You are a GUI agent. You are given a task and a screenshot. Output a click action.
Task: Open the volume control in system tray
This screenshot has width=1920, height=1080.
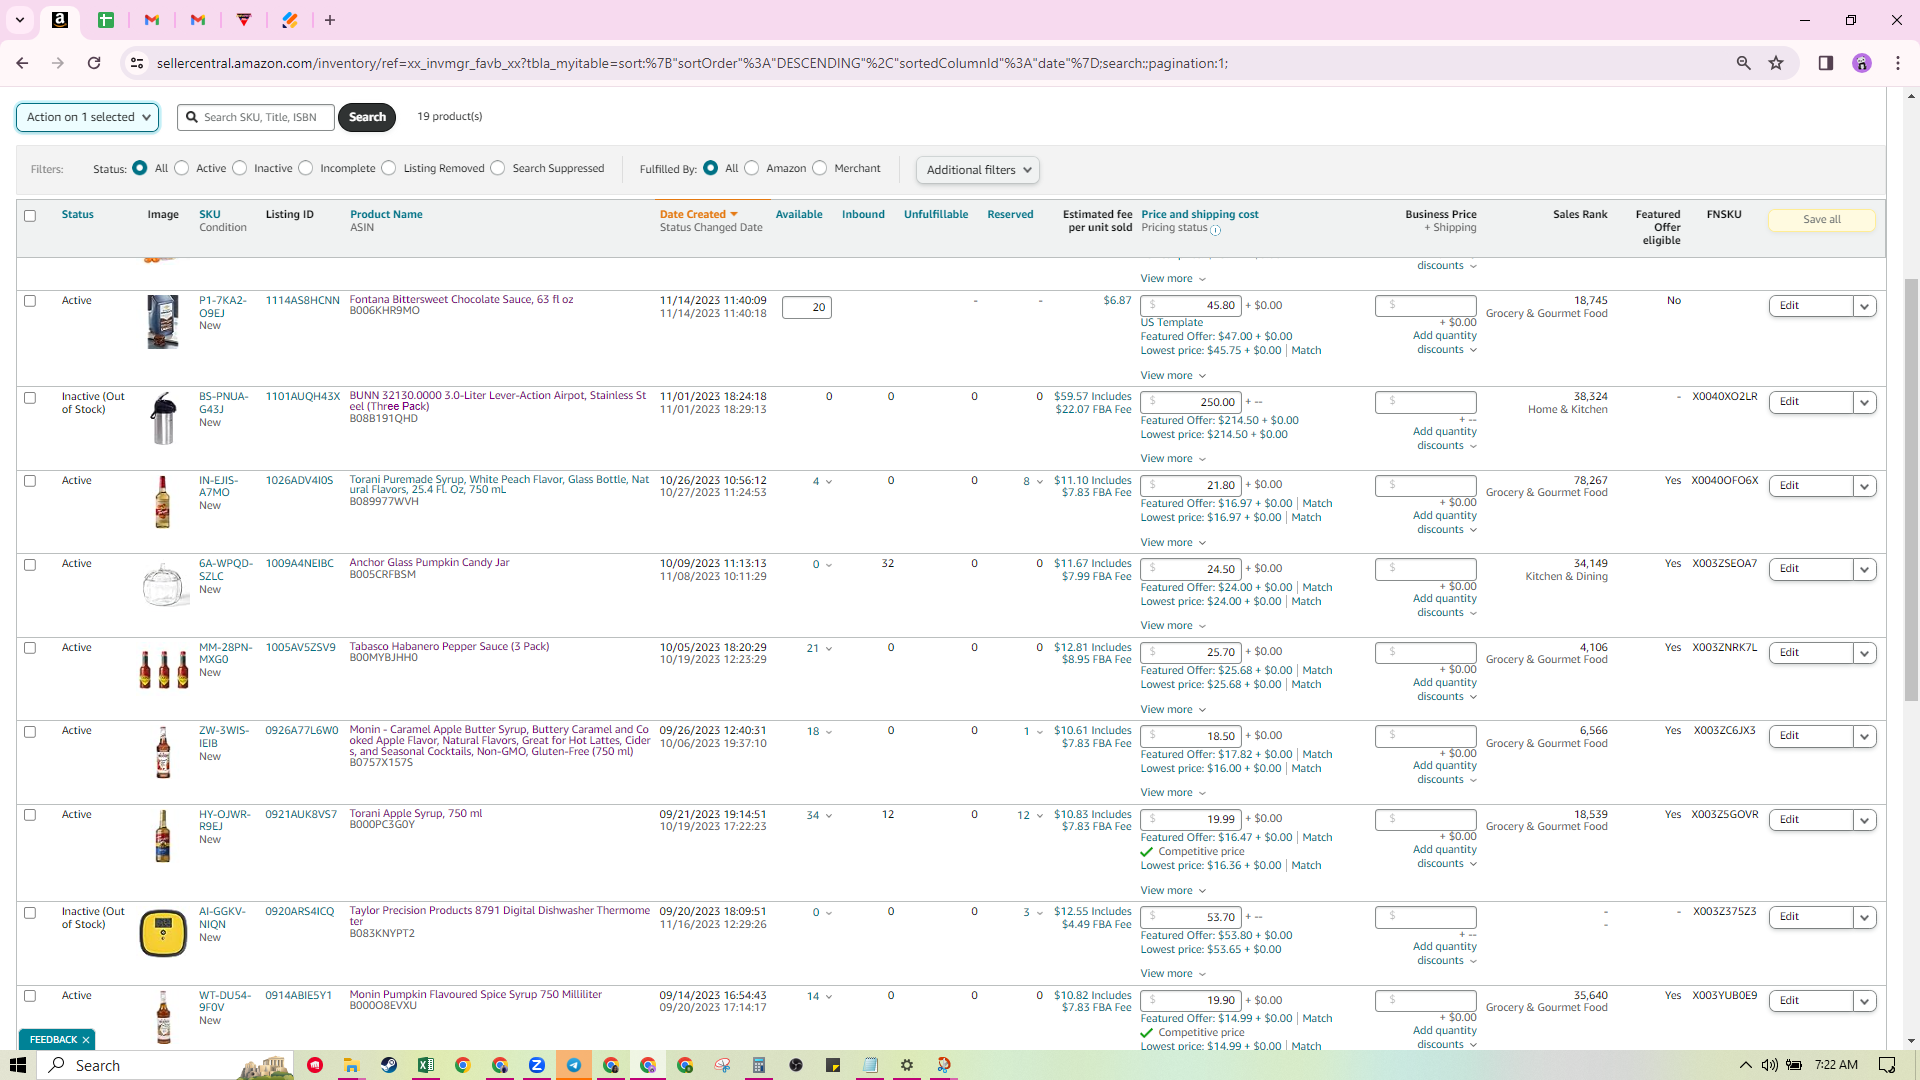(1770, 1065)
